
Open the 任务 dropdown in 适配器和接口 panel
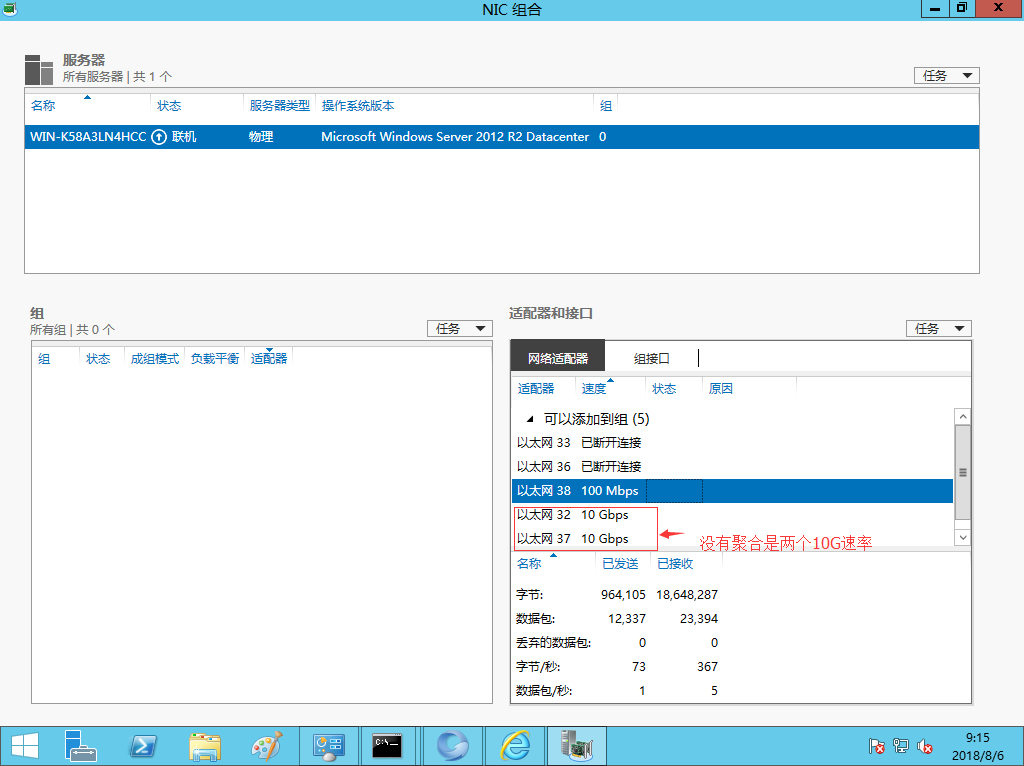pyautogui.click(x=937, y=328)
